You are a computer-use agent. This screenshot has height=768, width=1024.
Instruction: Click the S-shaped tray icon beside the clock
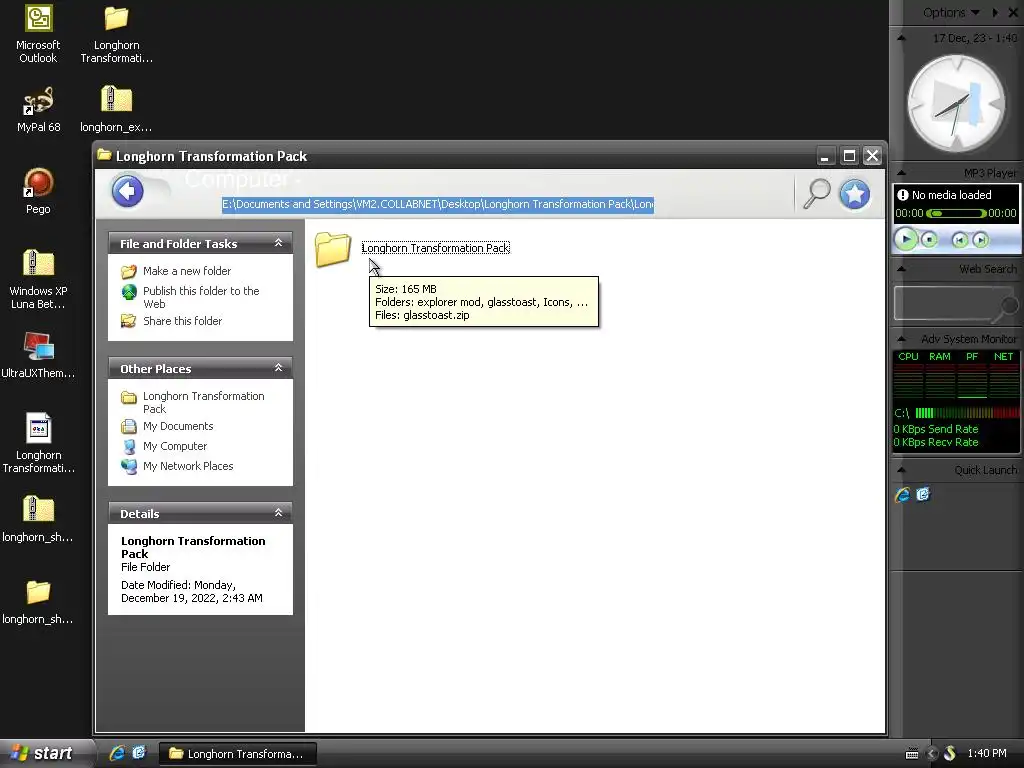[950, 754]
